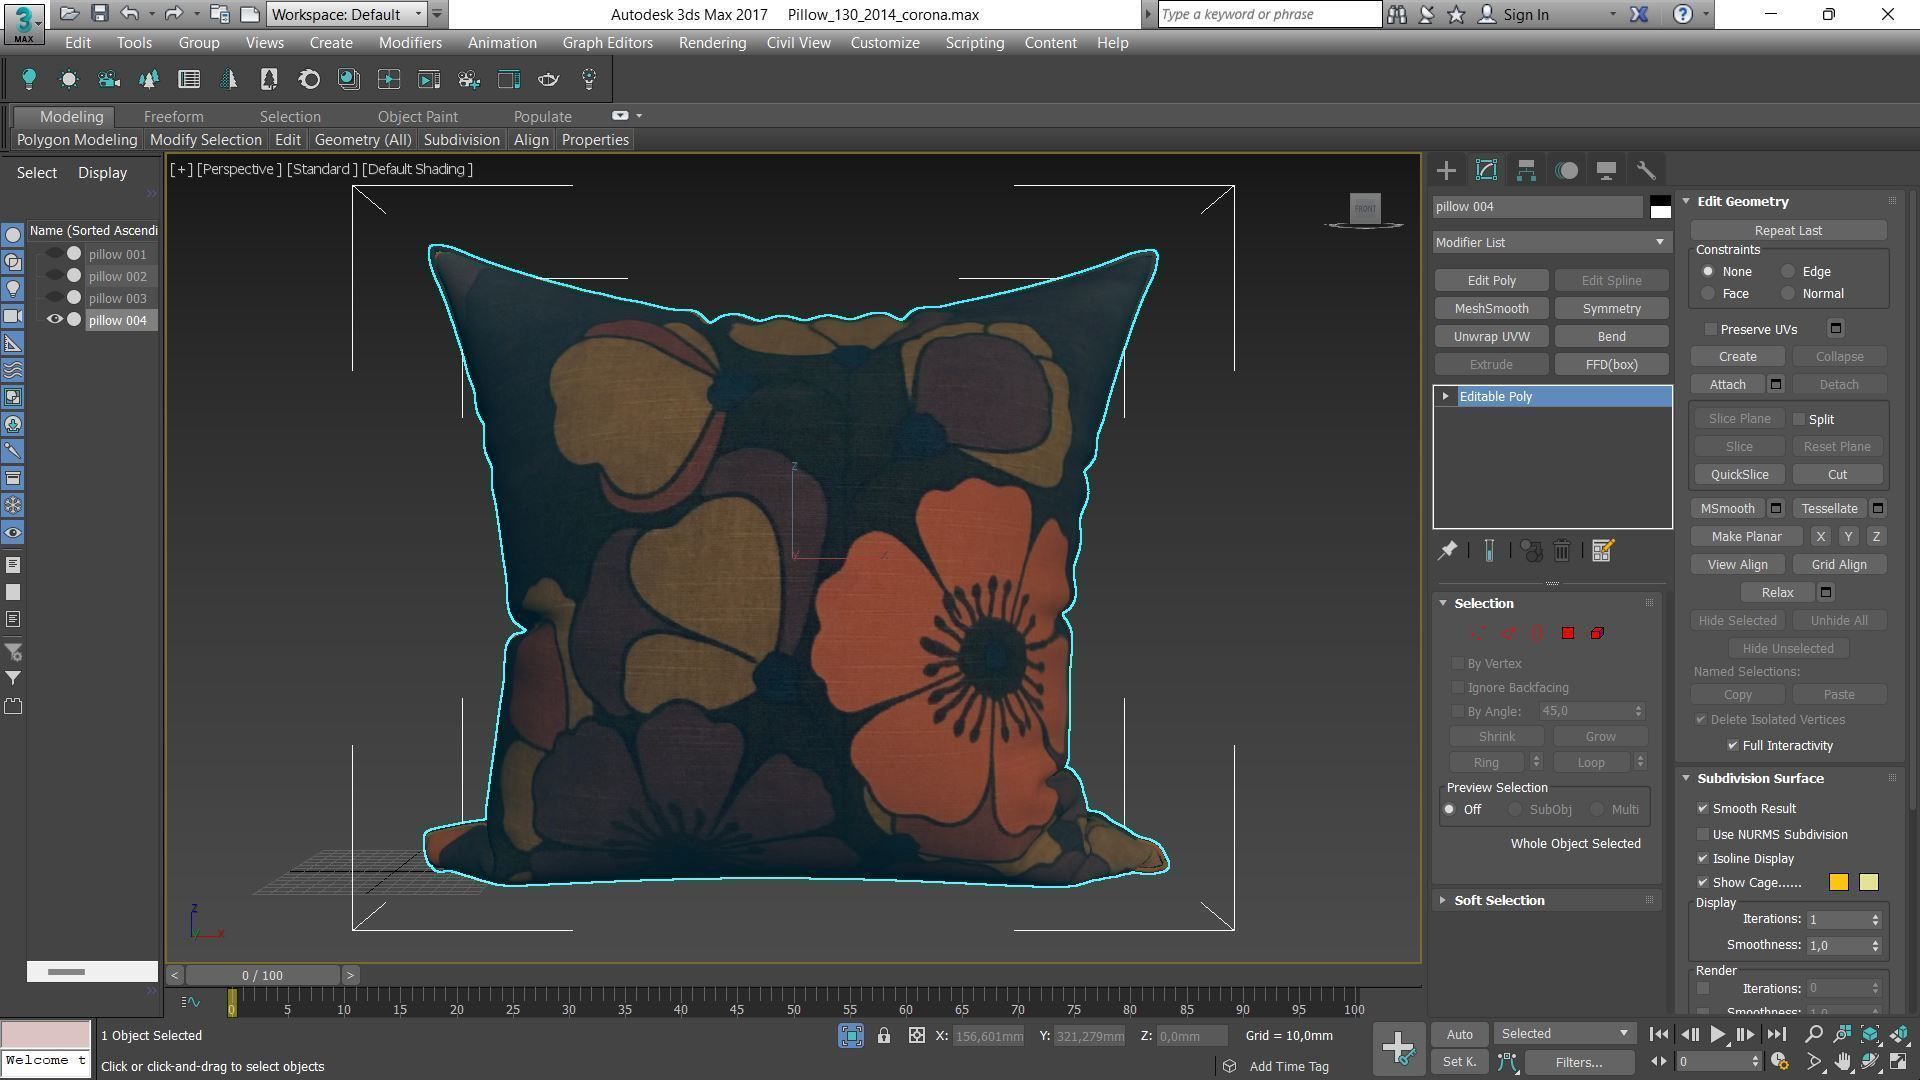Open Configure Modifier Sets icon
This screenshot has width=1920, height=1080.
point(1602,550)
